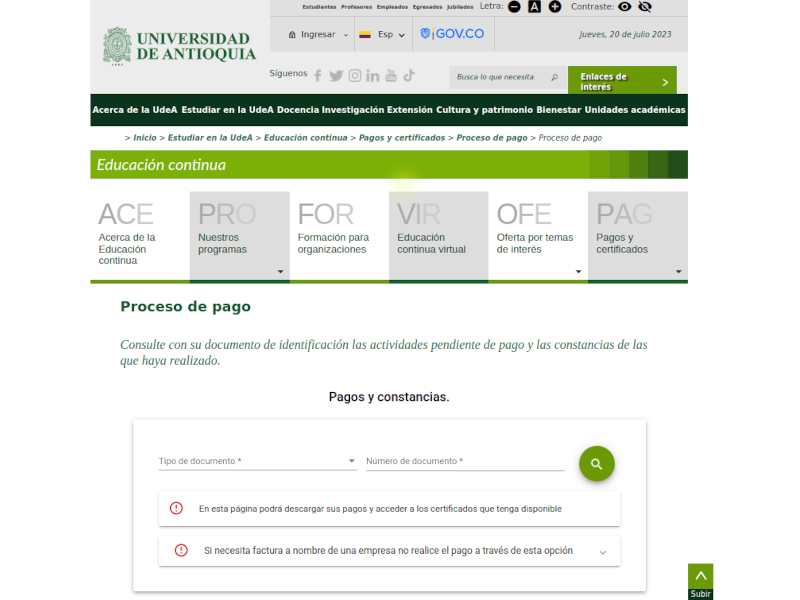The height and width of the screenshot is (600, 800).
Task: Enable high contrast with the eye icon
Action: 624,7
